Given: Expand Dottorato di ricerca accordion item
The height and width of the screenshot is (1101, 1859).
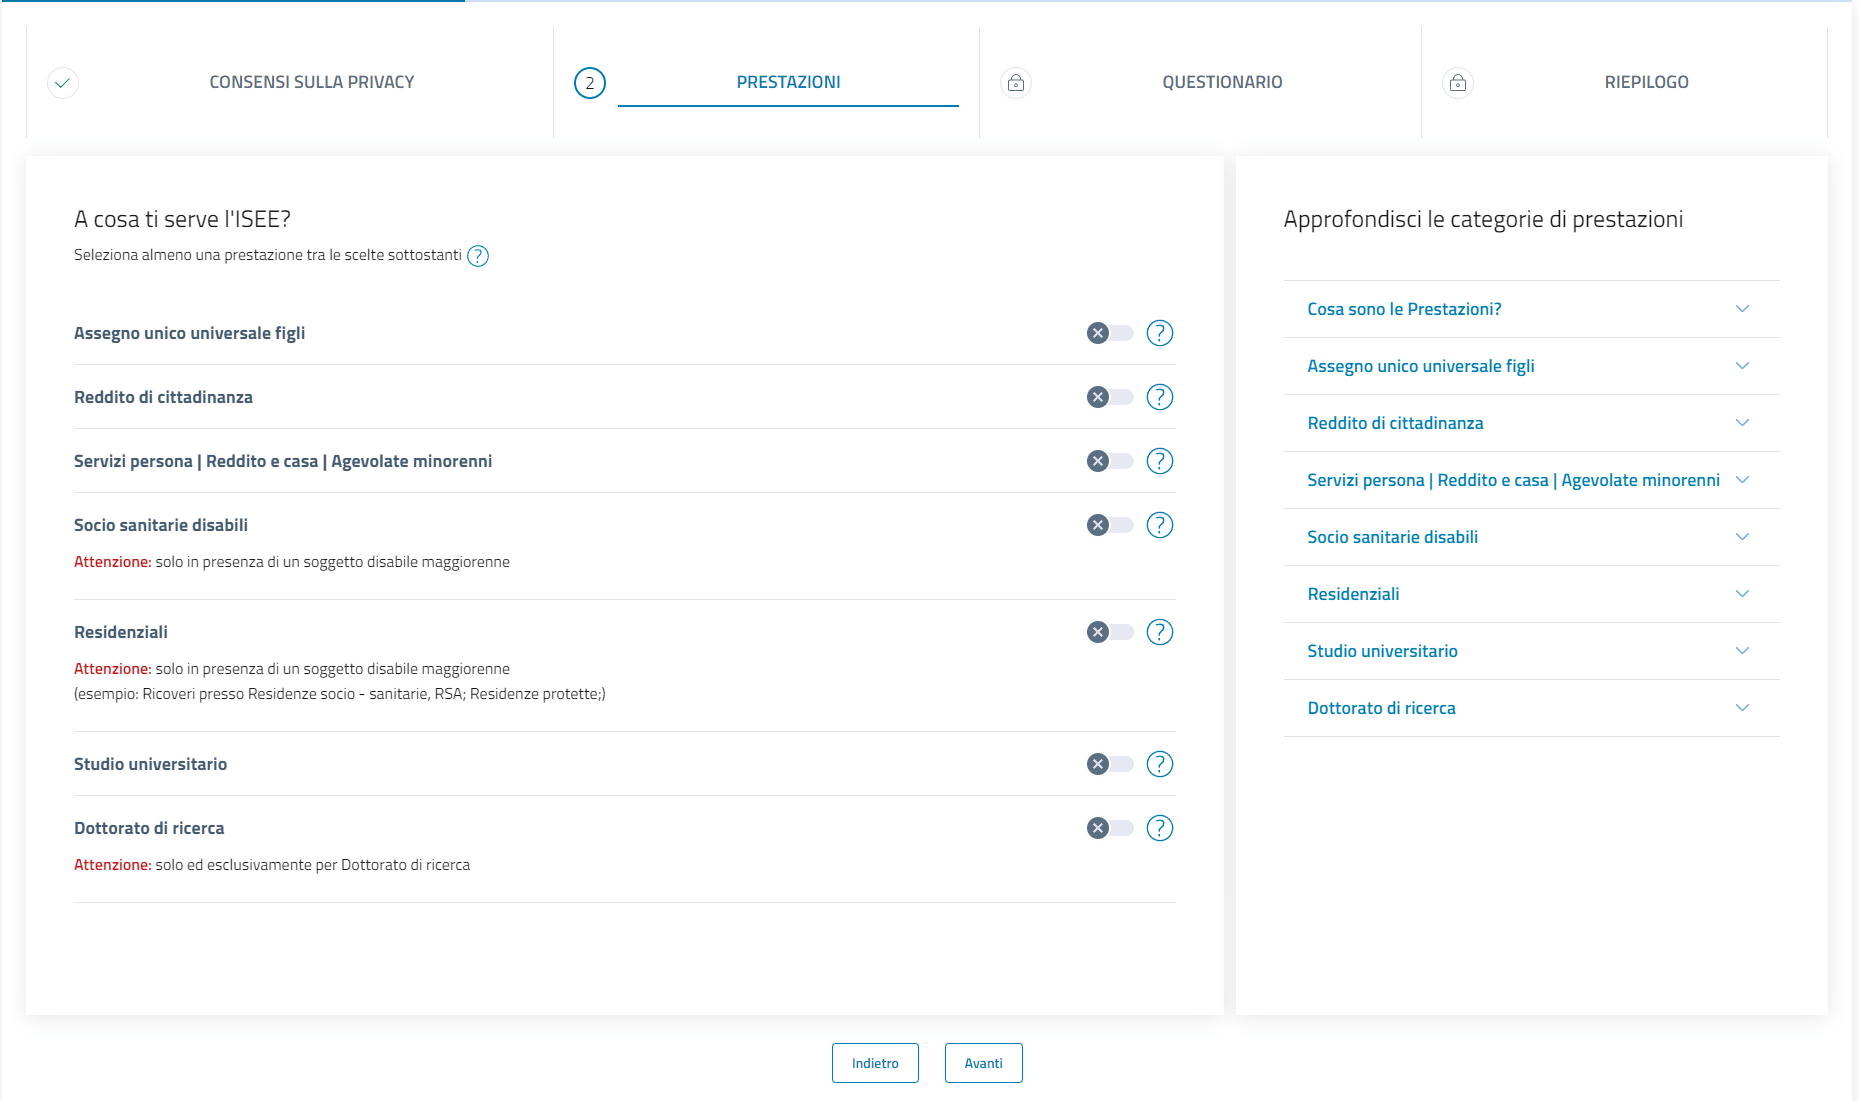Looking at the screenshot, I should 1530,708.
